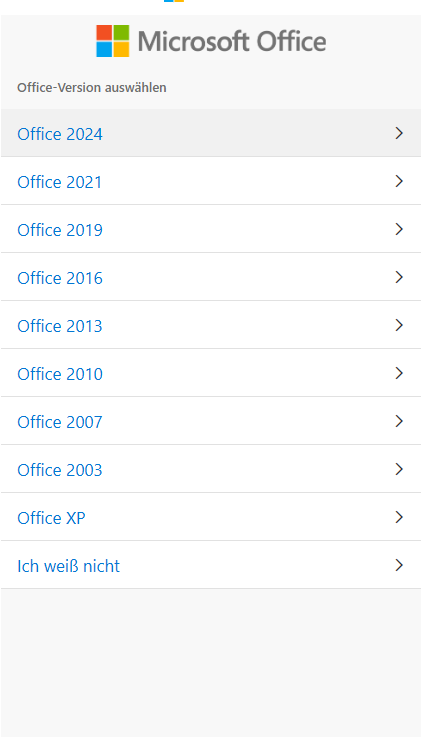Screen dimensions: 435x737
Task: Select the "Ich weiß nicht" option
Action: coord(69,566)
